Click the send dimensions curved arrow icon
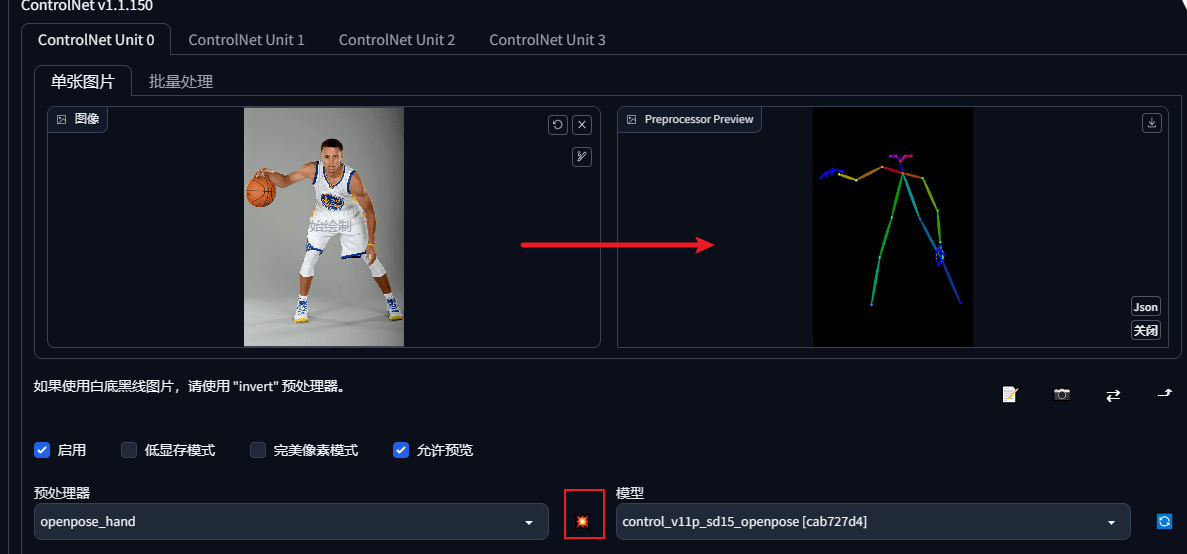 pyautogui.click(x=1165, y=393)
